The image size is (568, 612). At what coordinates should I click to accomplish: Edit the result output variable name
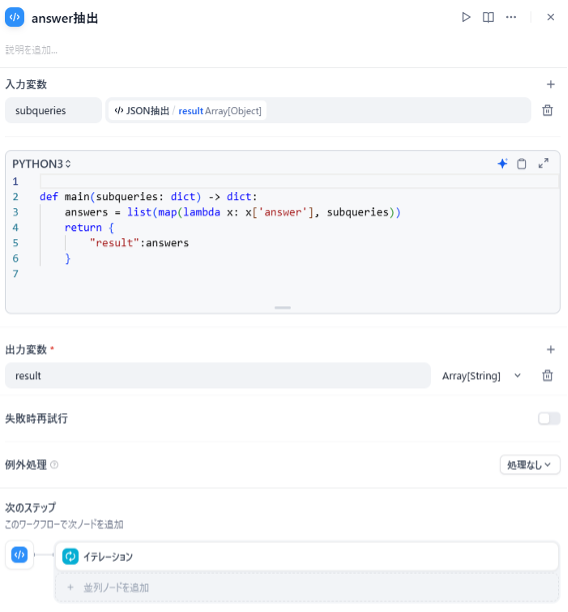click(x=218, y=375)
